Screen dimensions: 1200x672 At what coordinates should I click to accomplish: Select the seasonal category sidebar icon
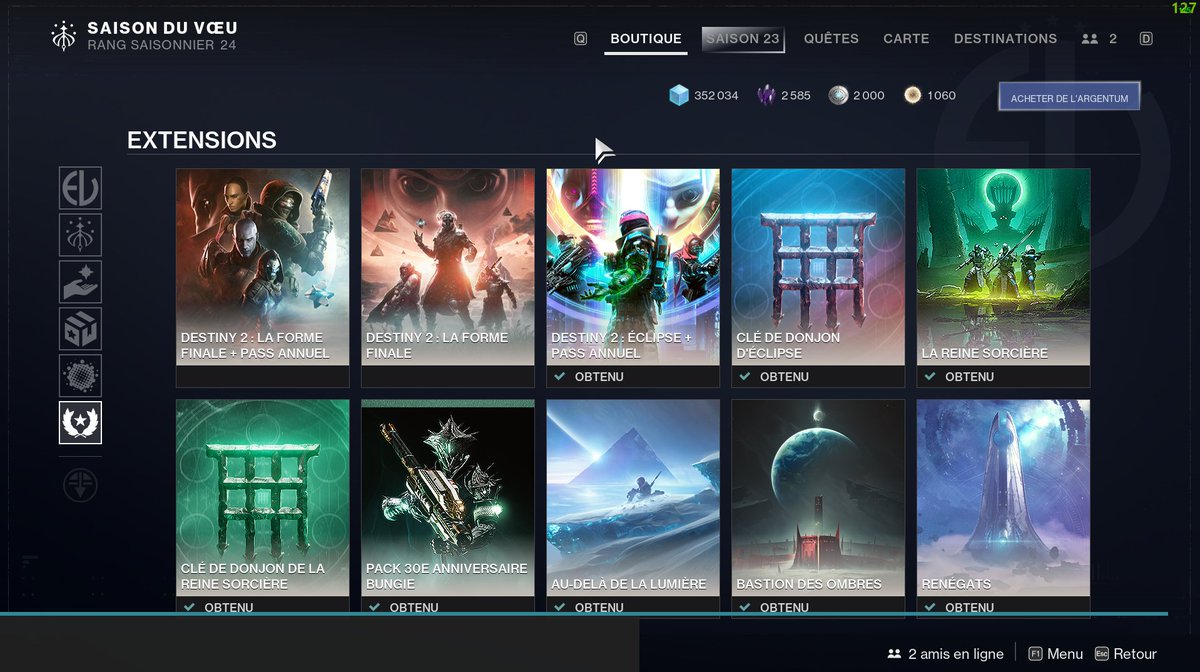(x=80, y=235)
